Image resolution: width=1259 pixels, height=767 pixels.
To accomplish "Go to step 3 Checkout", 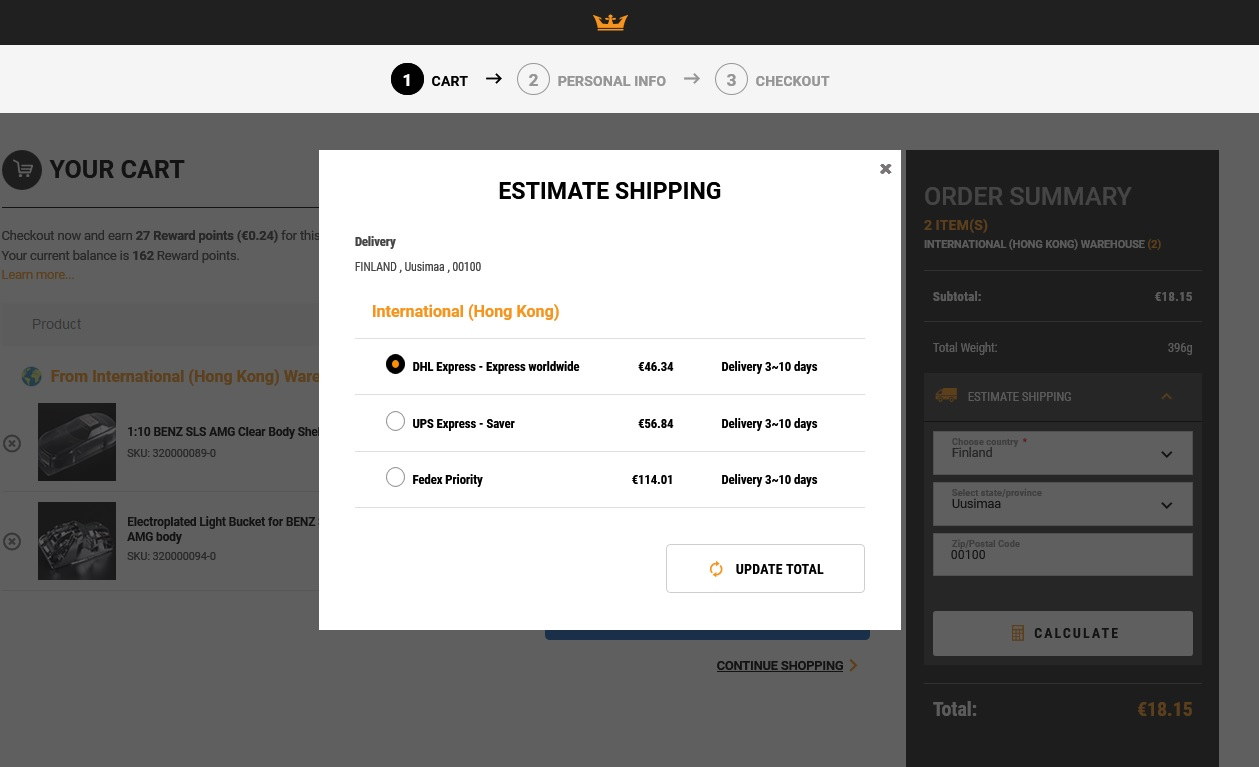I will point(772,80).
